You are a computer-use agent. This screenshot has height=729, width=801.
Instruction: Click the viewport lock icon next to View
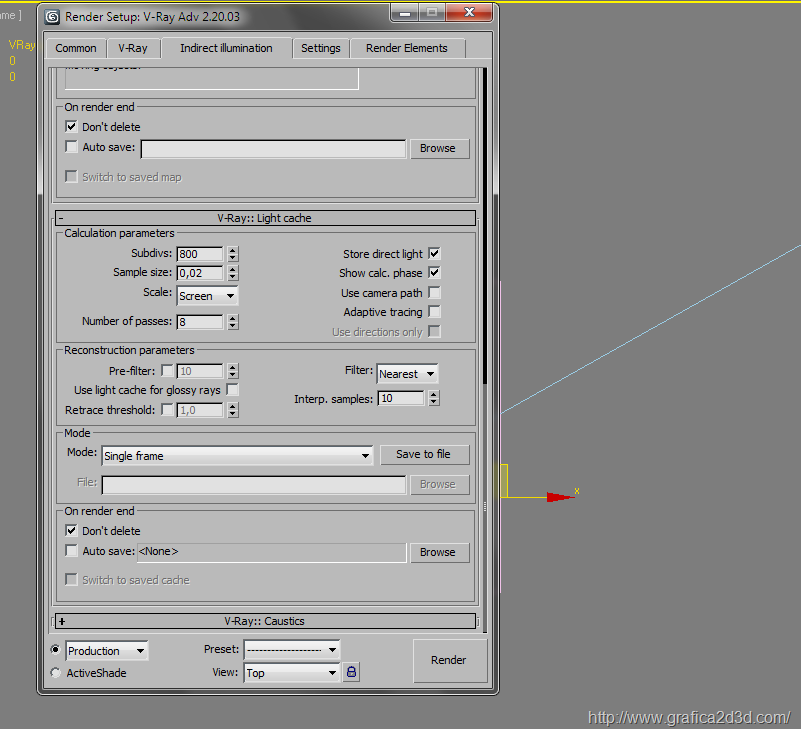point(351,671)
